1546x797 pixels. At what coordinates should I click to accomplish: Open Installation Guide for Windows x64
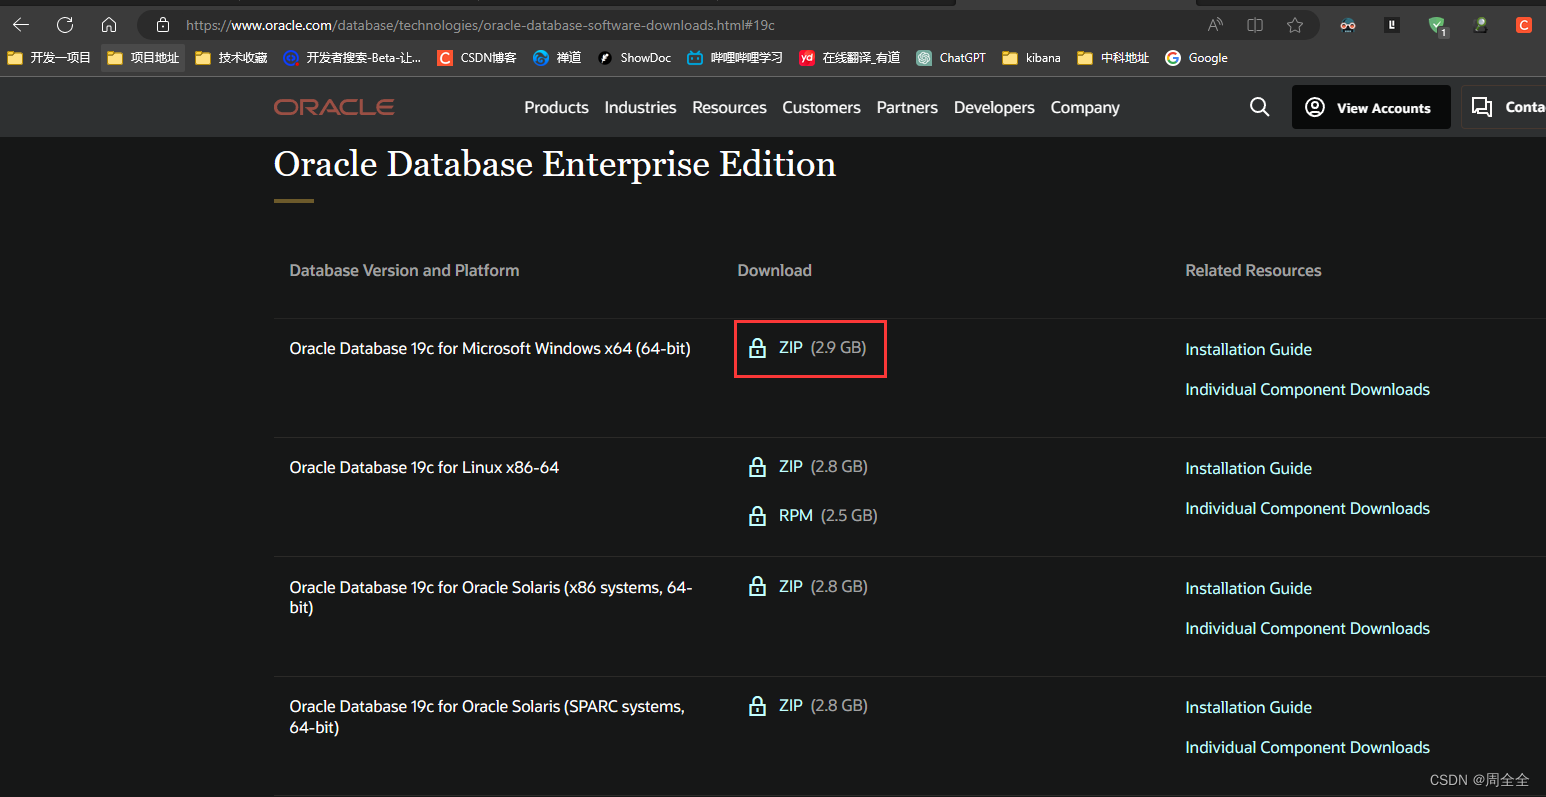[1248, 349]
